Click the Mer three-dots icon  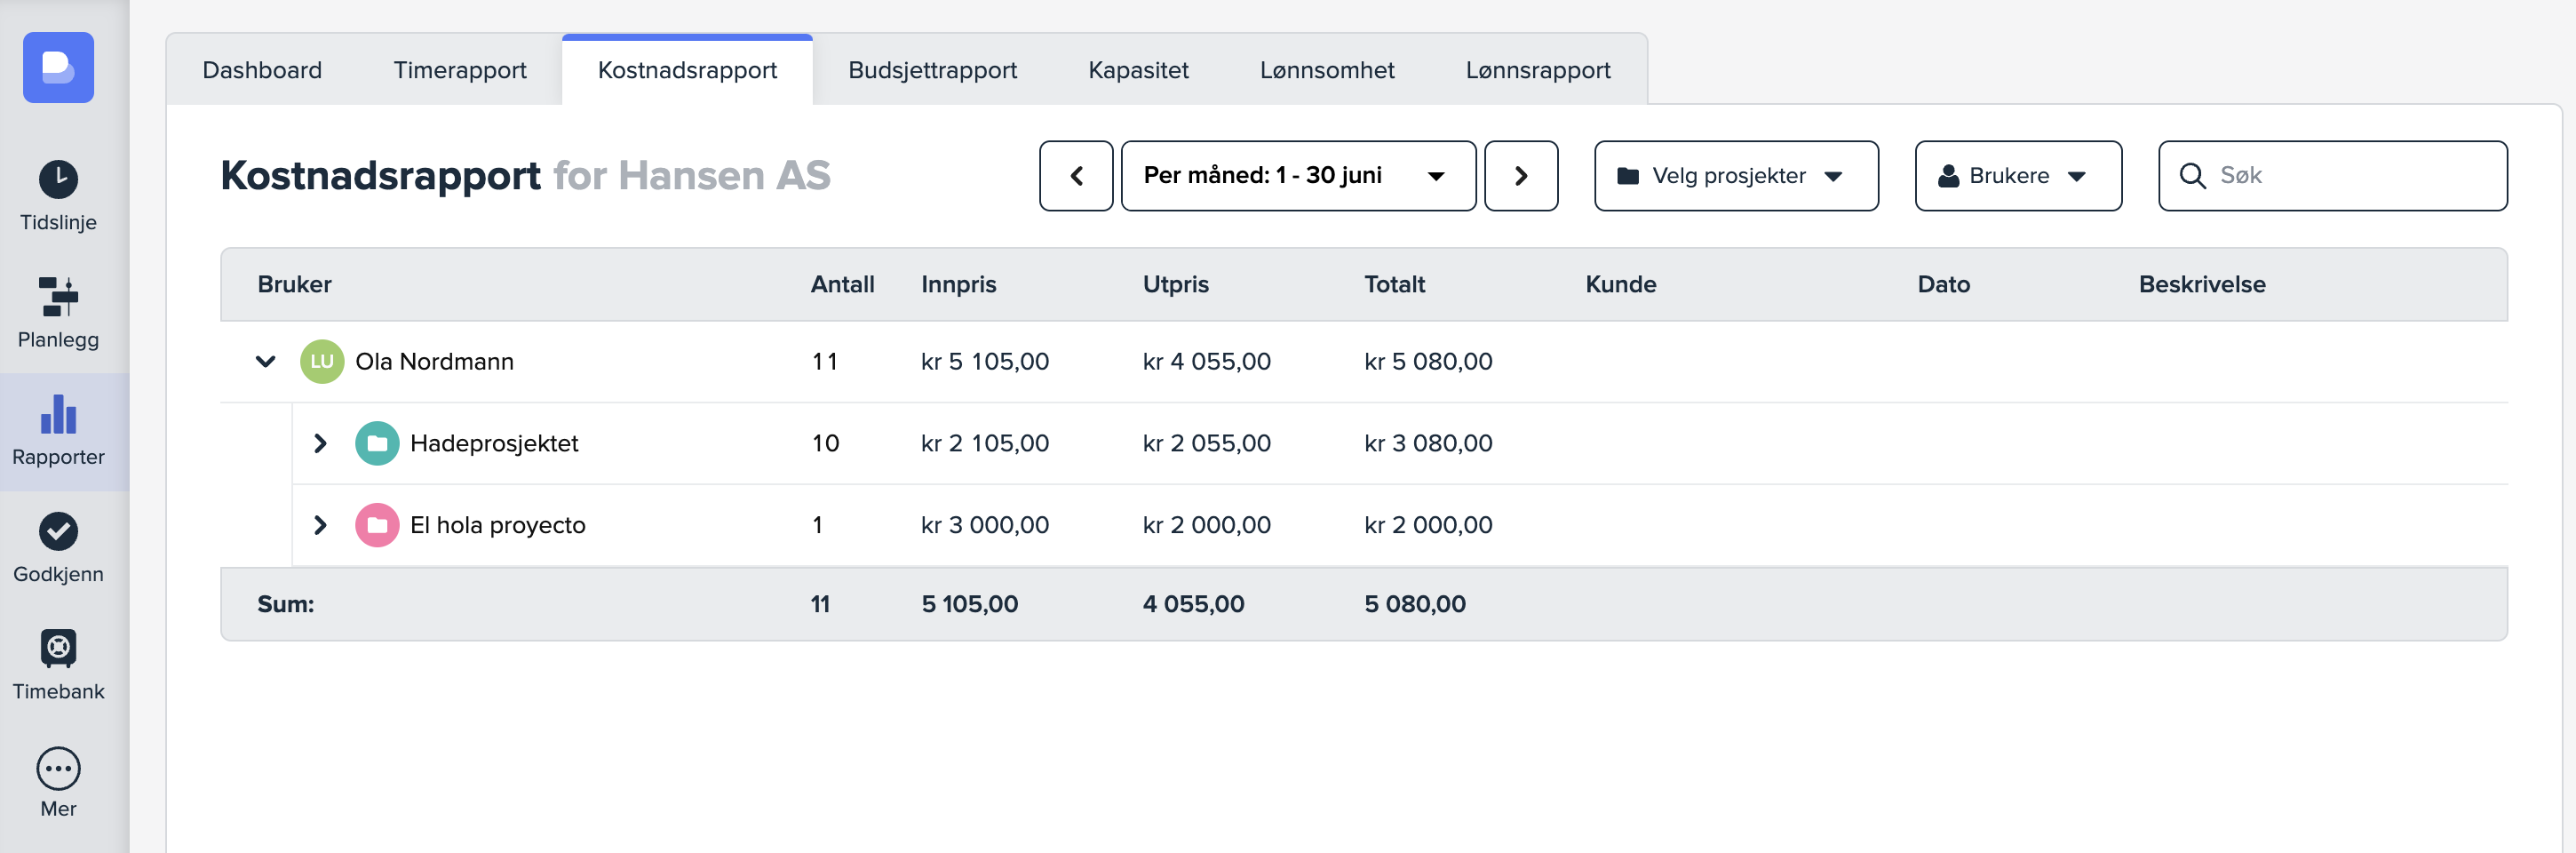click(x=58, y=769)
